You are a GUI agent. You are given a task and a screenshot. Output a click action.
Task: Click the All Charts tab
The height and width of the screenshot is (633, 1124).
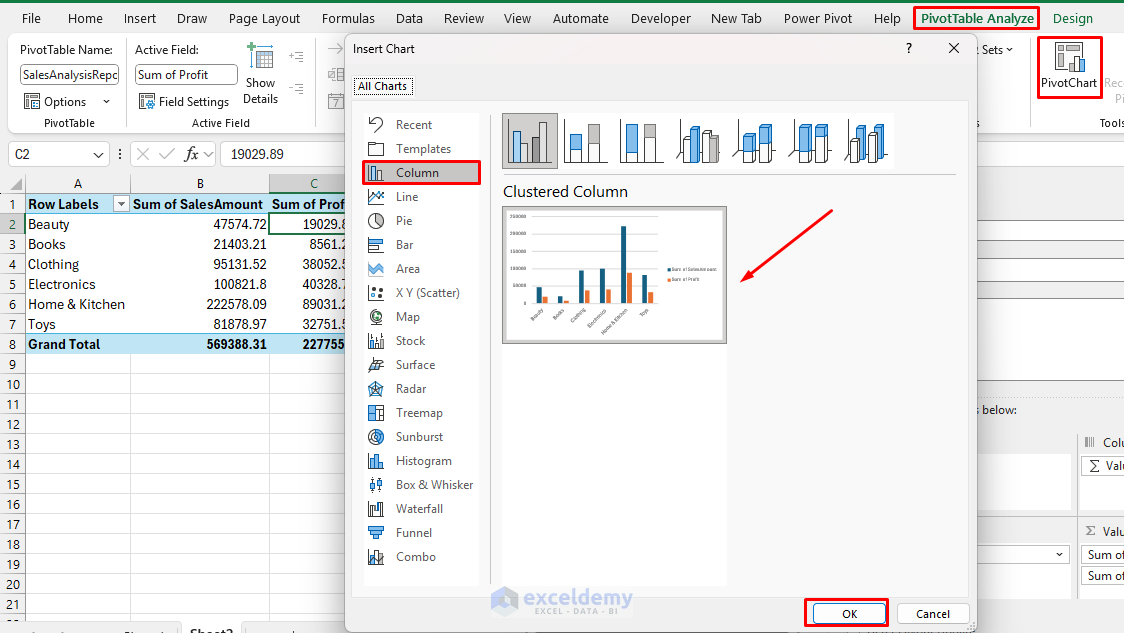coord(383,85)
